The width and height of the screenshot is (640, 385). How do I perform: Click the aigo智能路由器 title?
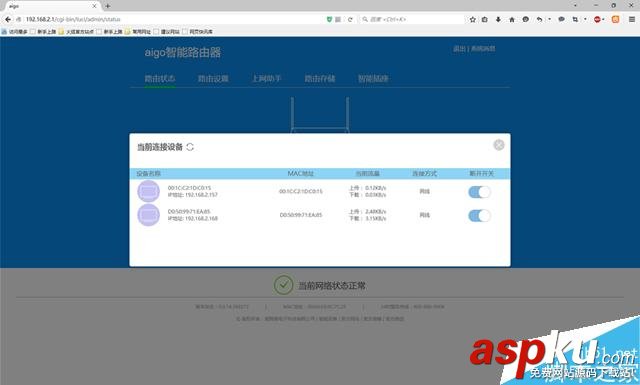tap(182, 52)
